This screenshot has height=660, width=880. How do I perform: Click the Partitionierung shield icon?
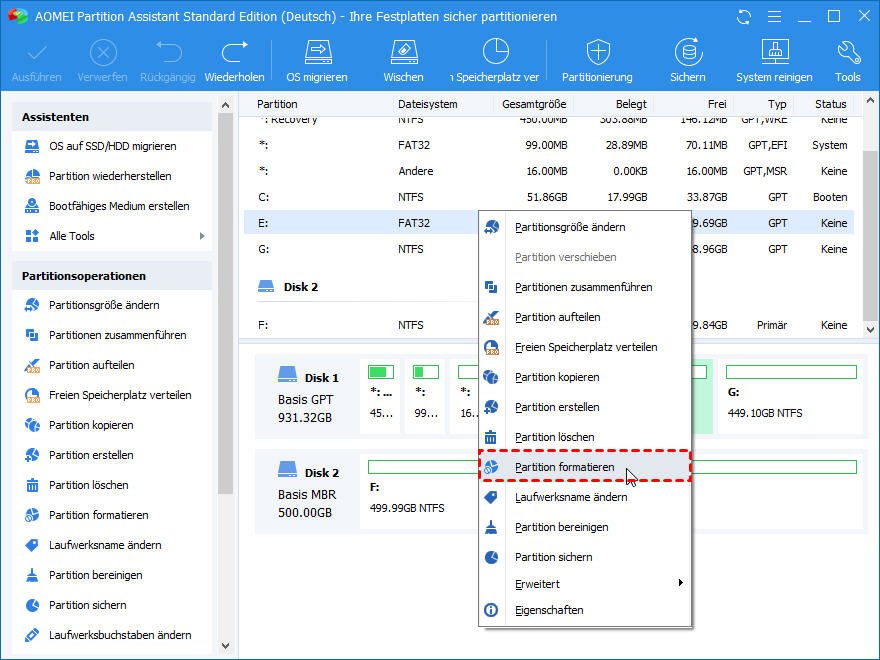point(597,53)
